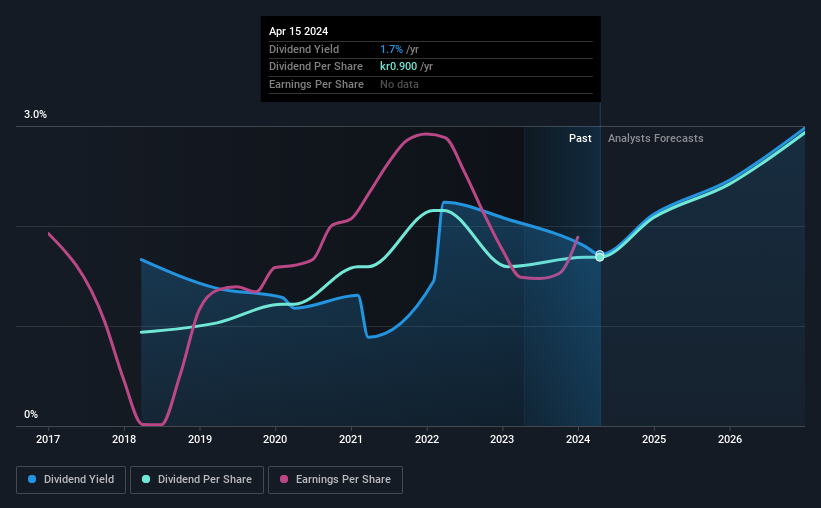Click the Past region label

[580, 138]
